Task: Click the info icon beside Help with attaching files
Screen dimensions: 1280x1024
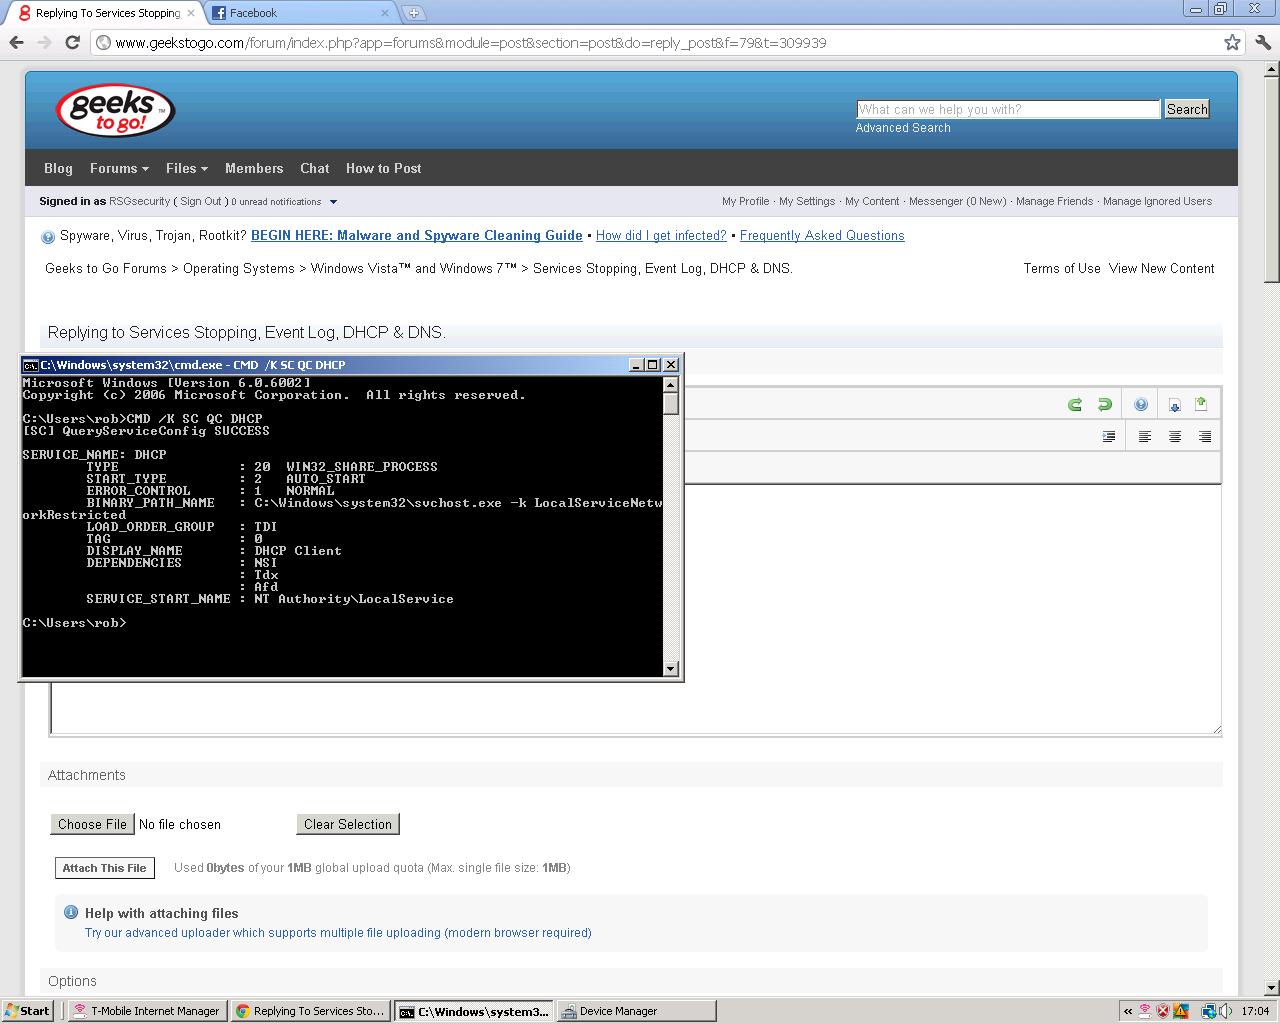Action: (71, 912)
